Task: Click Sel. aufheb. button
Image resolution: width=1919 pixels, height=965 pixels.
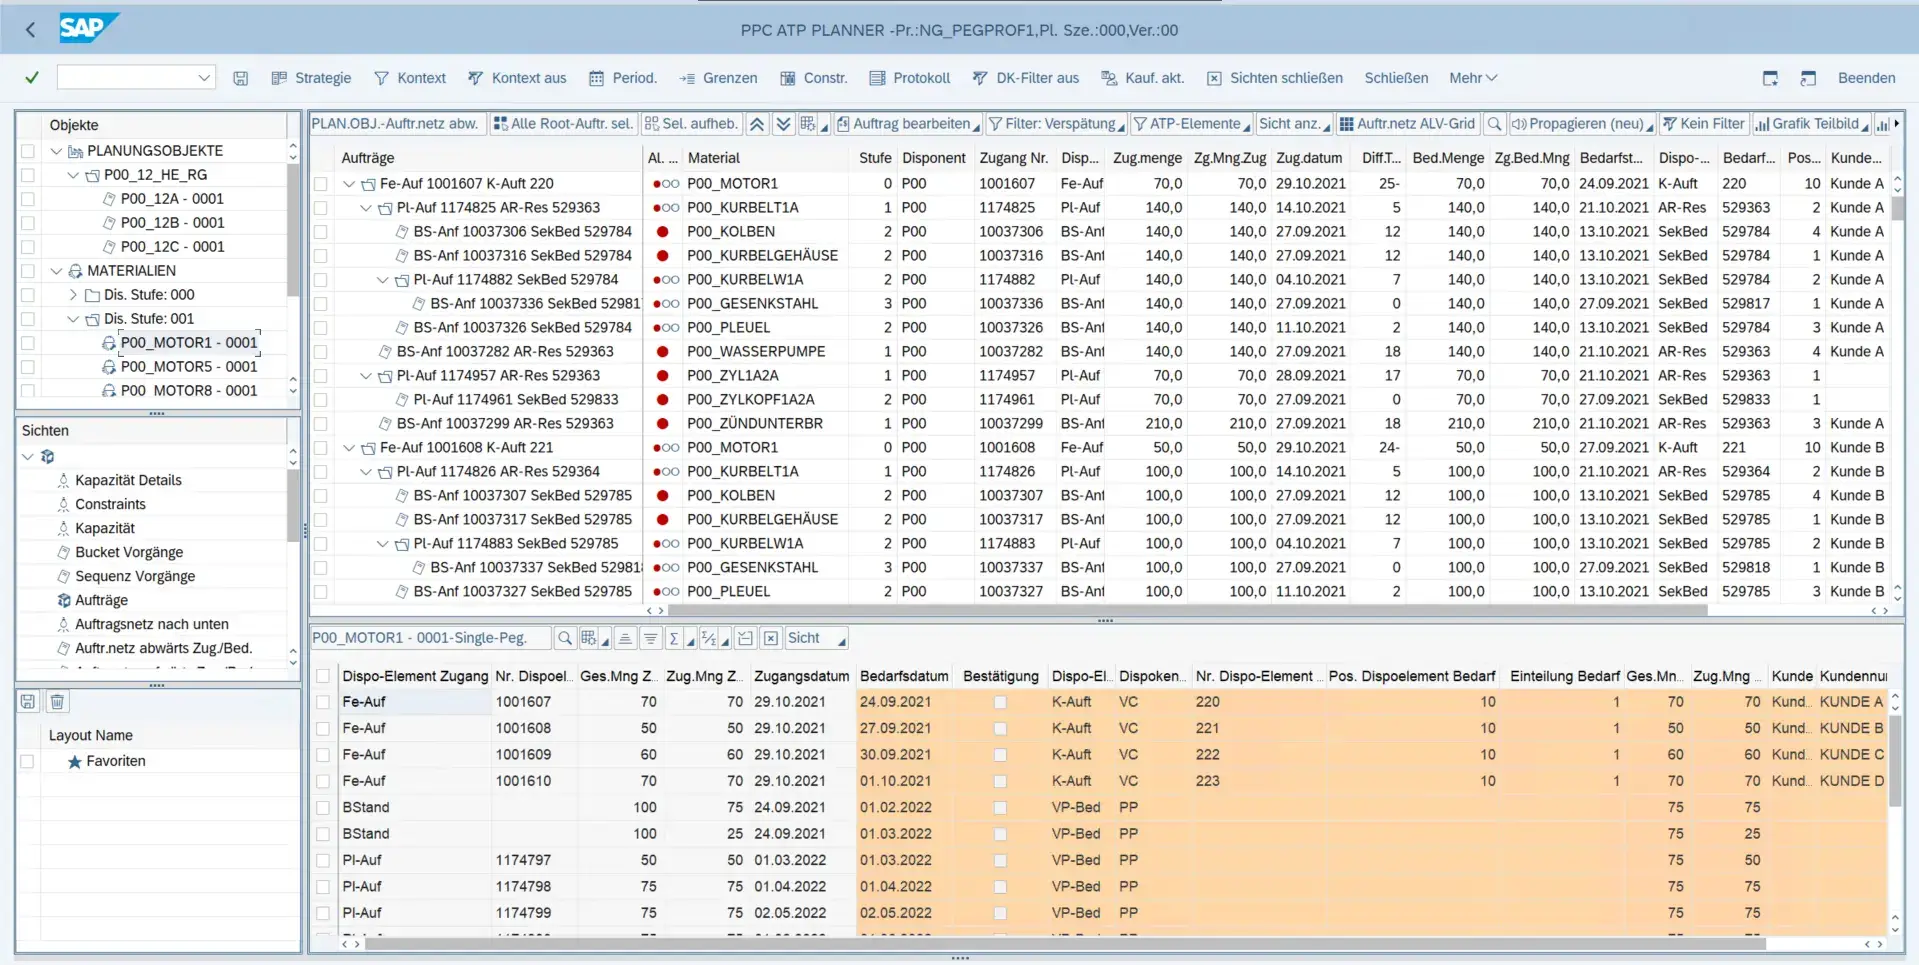Action: (x=691, y=124)
